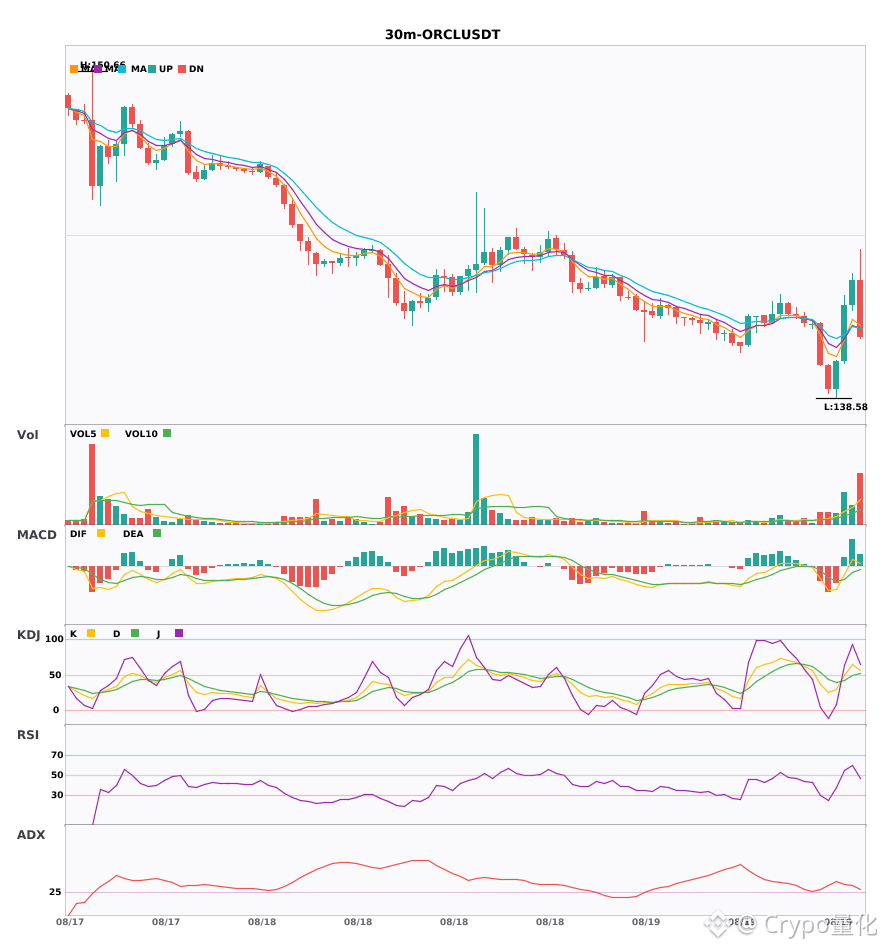Click the RSI axis value 30
The image size is (885, 950).
tap(57, 795)
